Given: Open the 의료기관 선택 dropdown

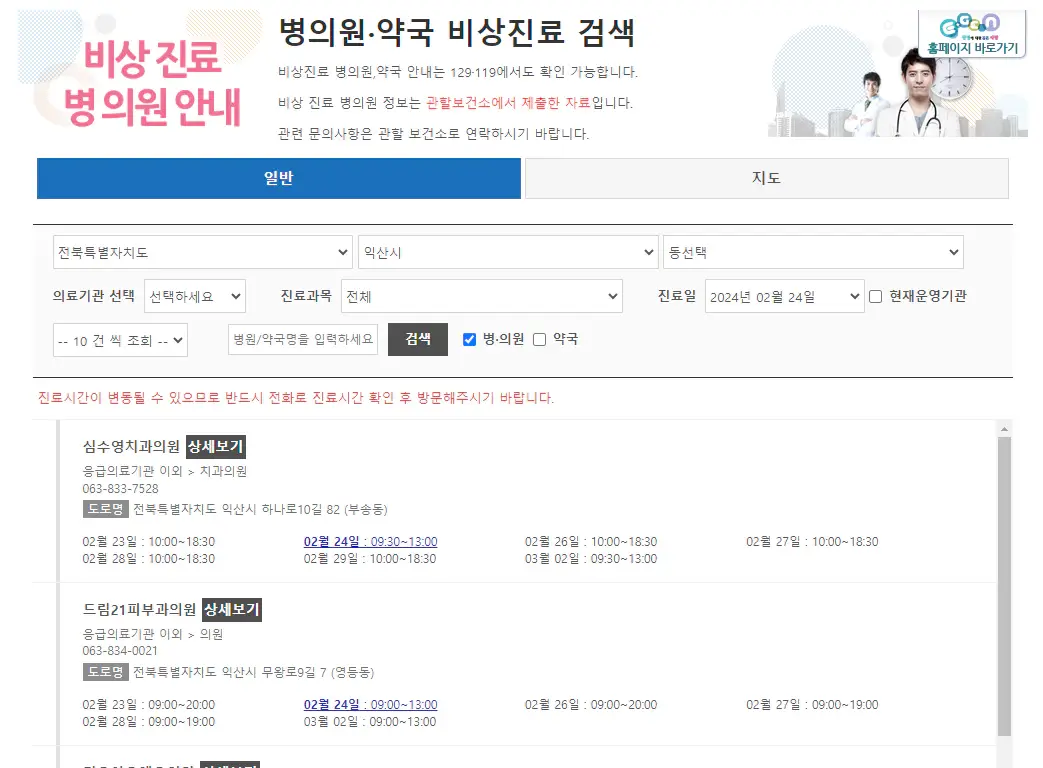Looking at the screenshot, I should [x=195, y=296].
